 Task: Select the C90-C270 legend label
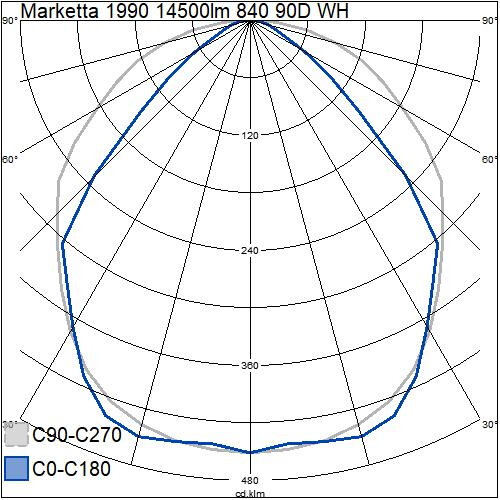[x=77, y=435]
